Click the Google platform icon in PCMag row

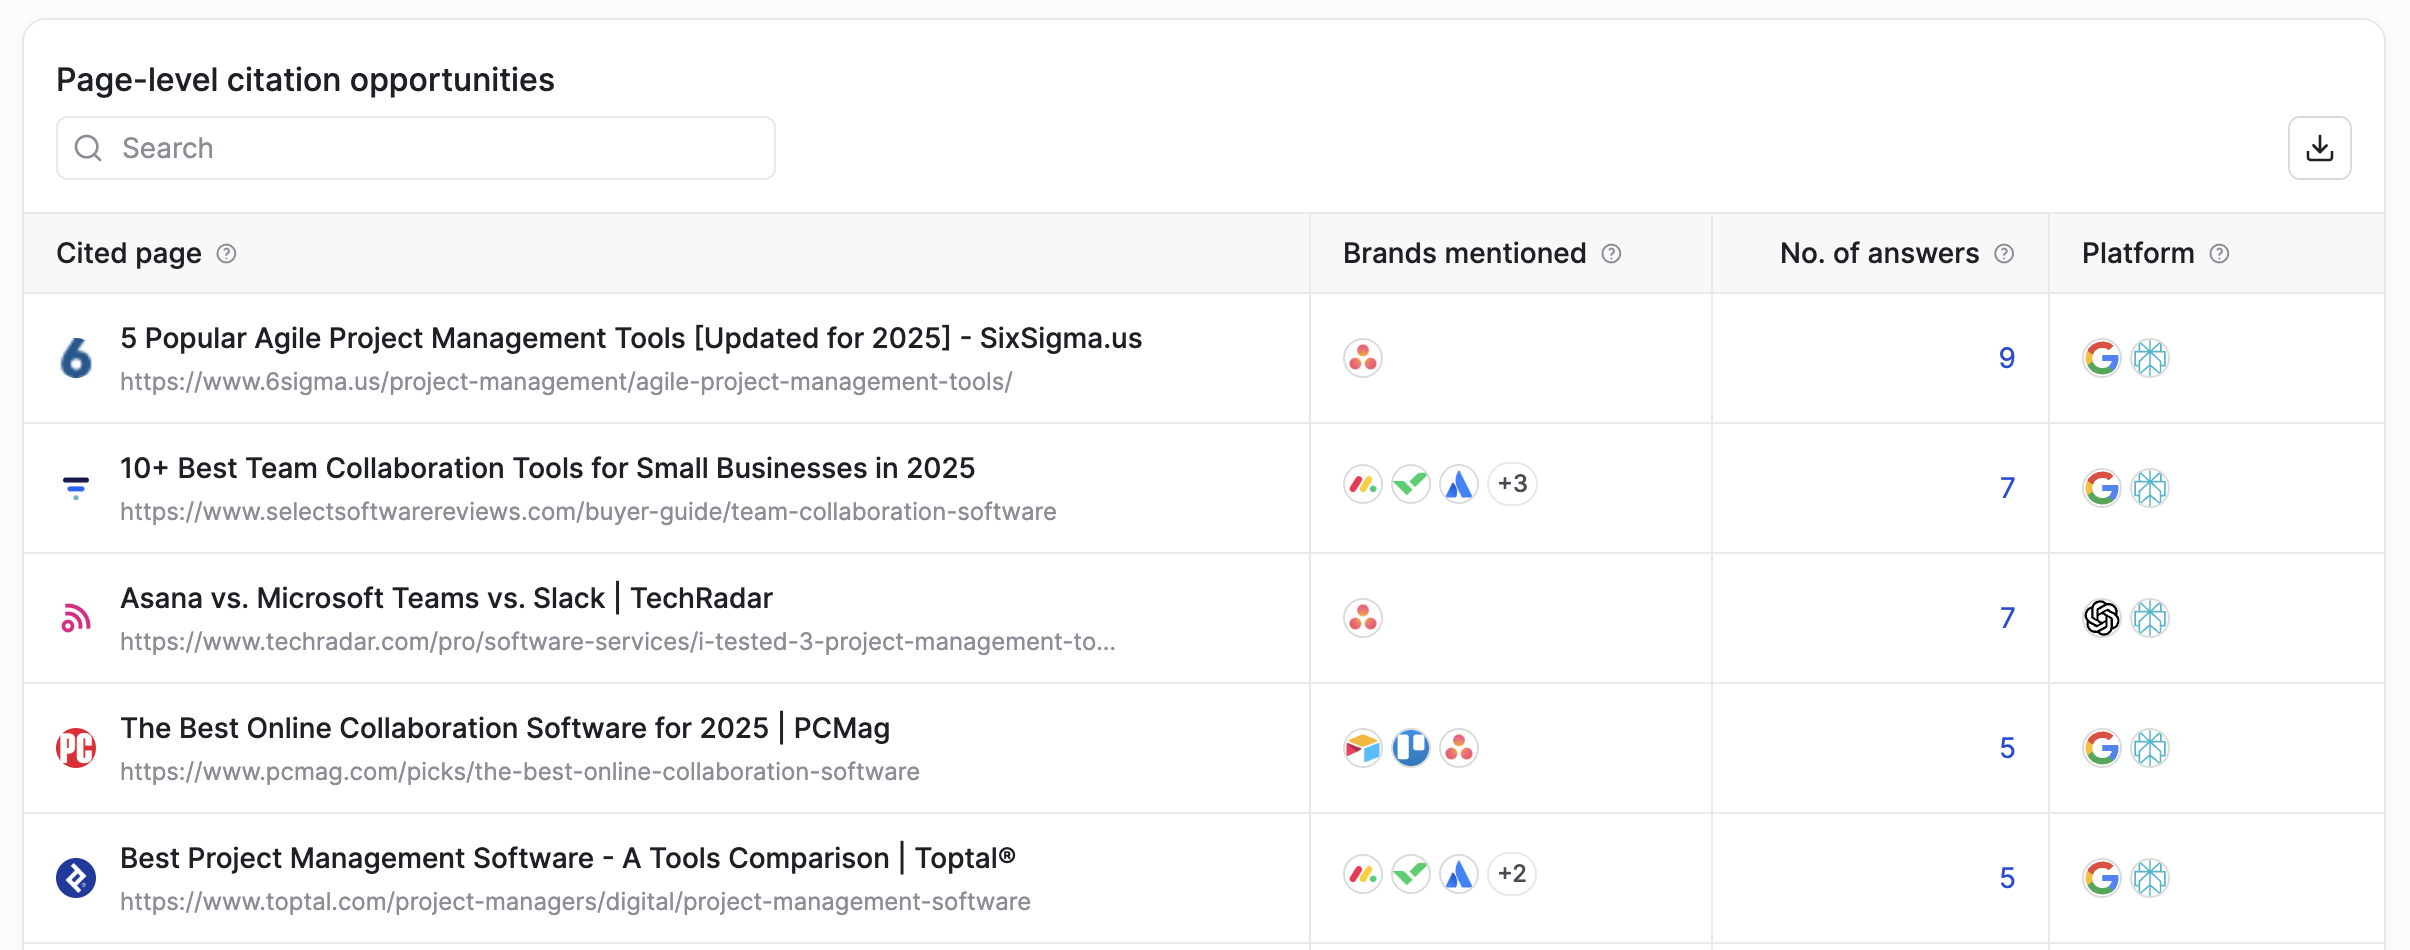click(x=2102, y=748)
